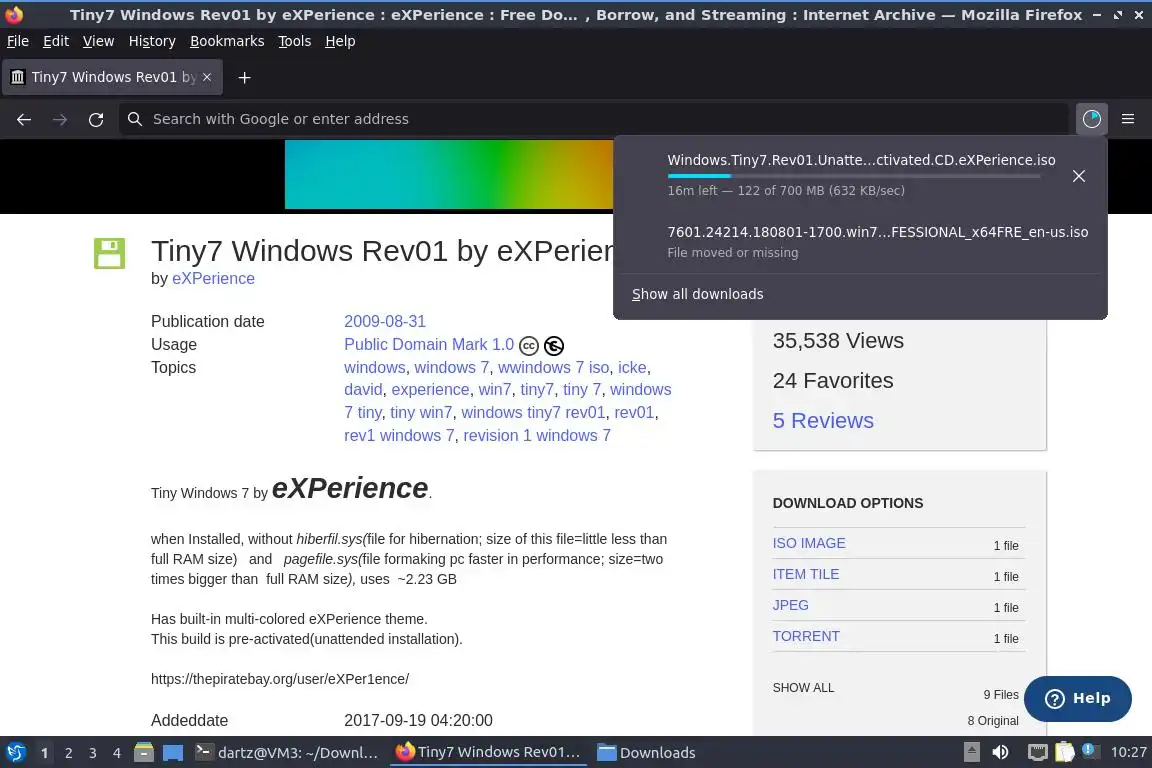Screen dimensions: 1152x768
Task: Click SHOW ALL download files
Action: [803, 688]
